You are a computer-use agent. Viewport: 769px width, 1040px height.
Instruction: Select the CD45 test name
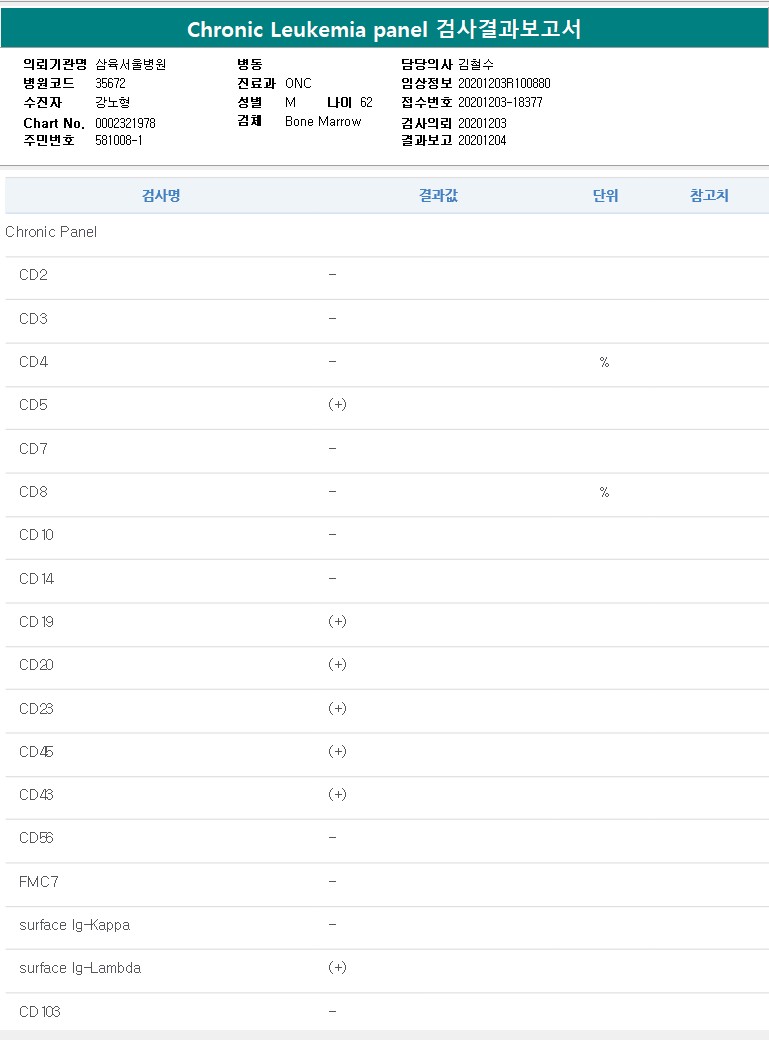(x=36, y=752)
